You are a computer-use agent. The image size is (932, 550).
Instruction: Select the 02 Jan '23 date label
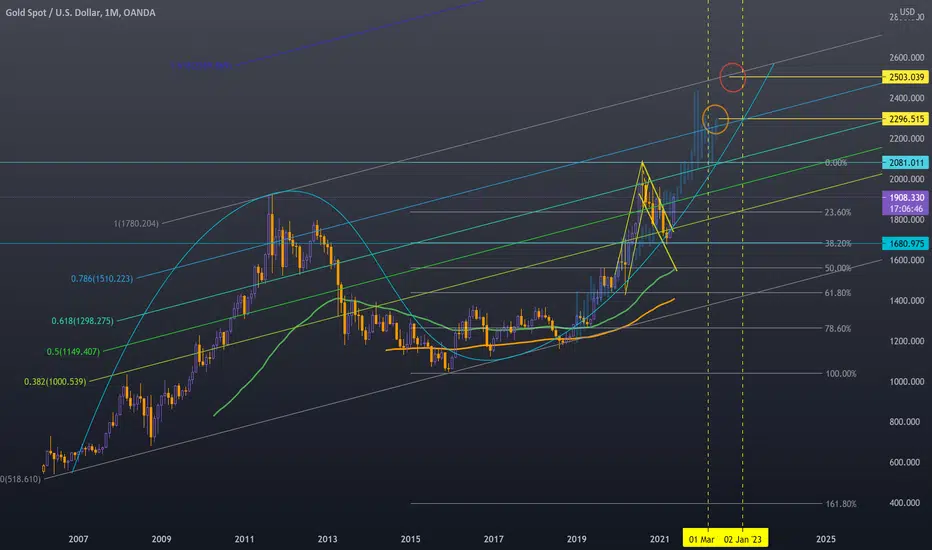(x=743, y=539)
